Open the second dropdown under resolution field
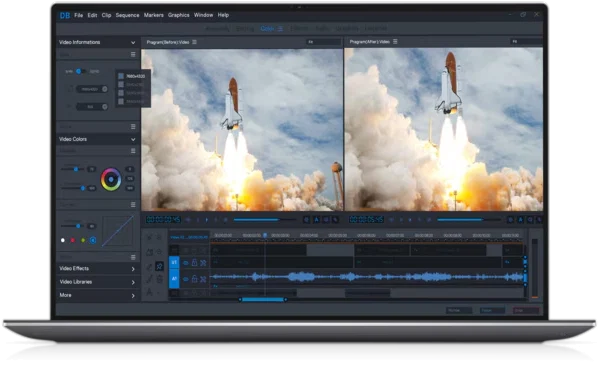Viewport: 599px width, 367px height. tap(92, 107)
